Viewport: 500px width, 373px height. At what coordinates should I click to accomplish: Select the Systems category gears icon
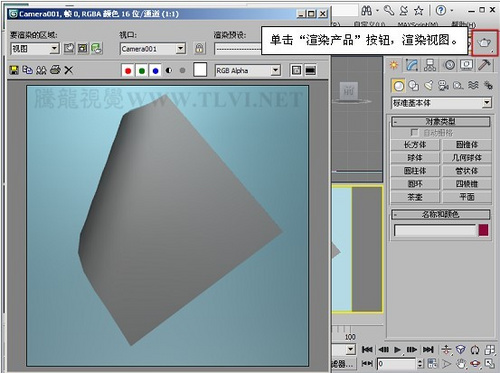point(488,86)
